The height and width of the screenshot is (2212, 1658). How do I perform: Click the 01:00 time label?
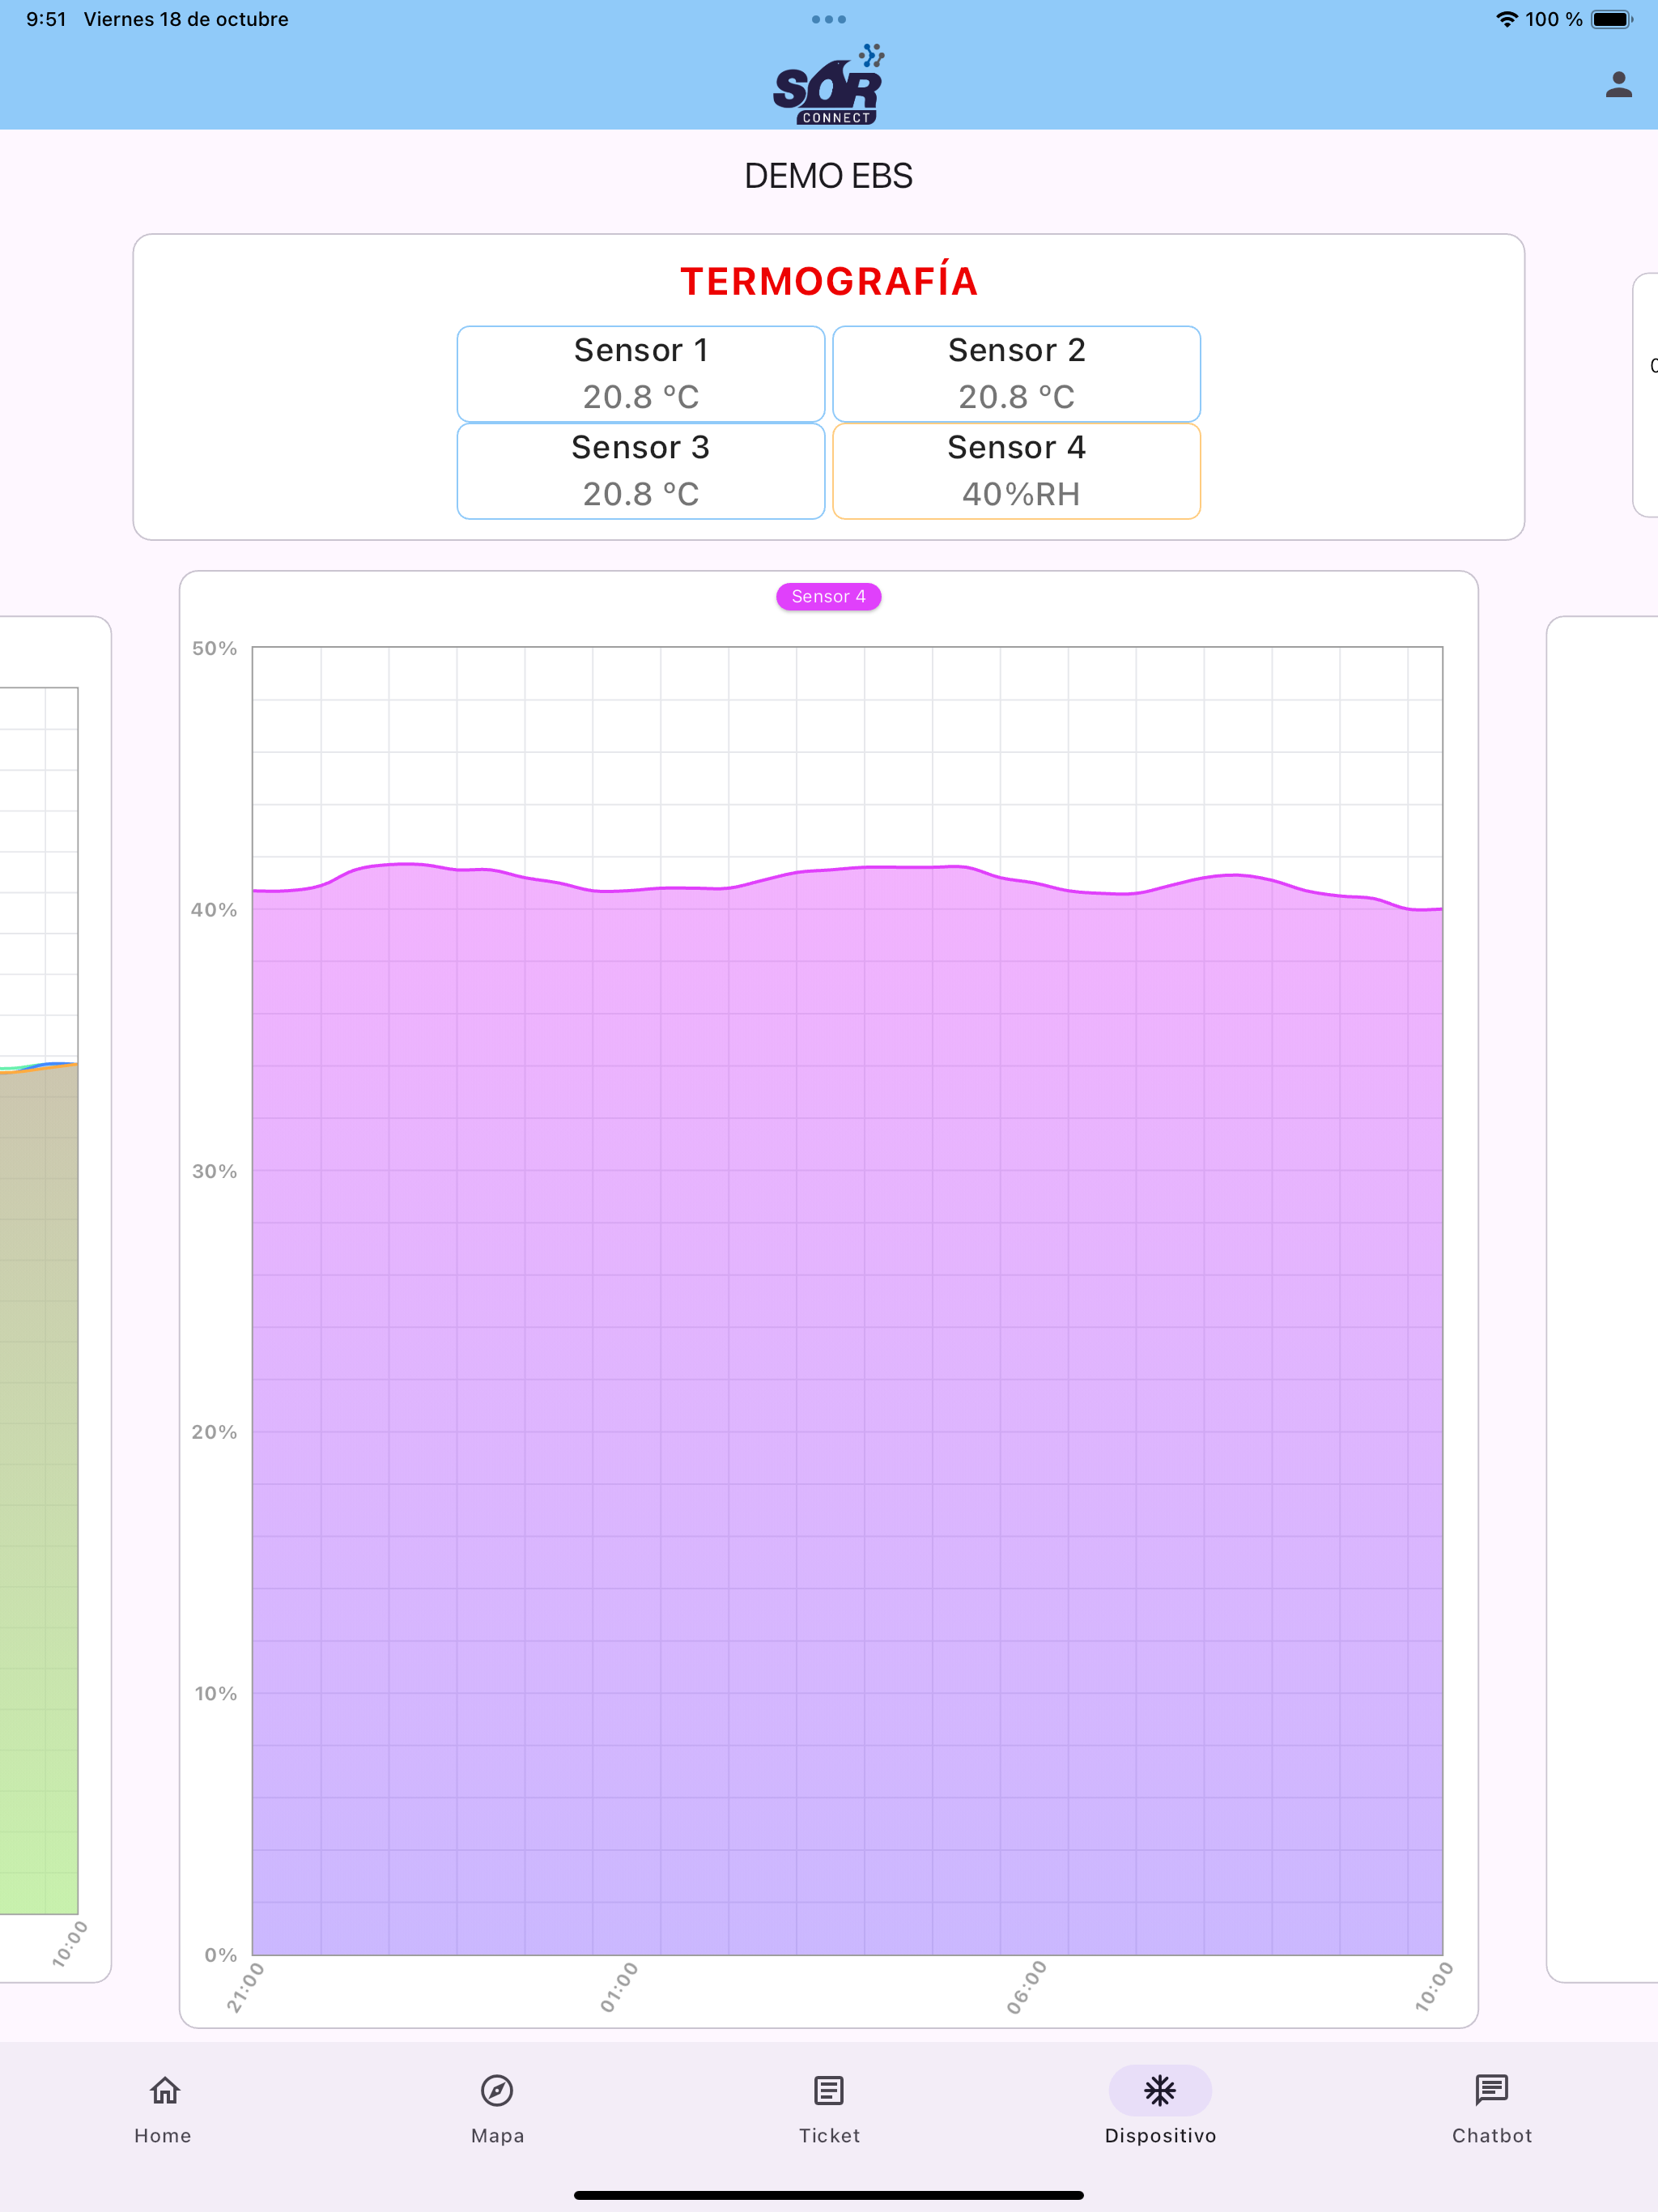point(618,1987)
